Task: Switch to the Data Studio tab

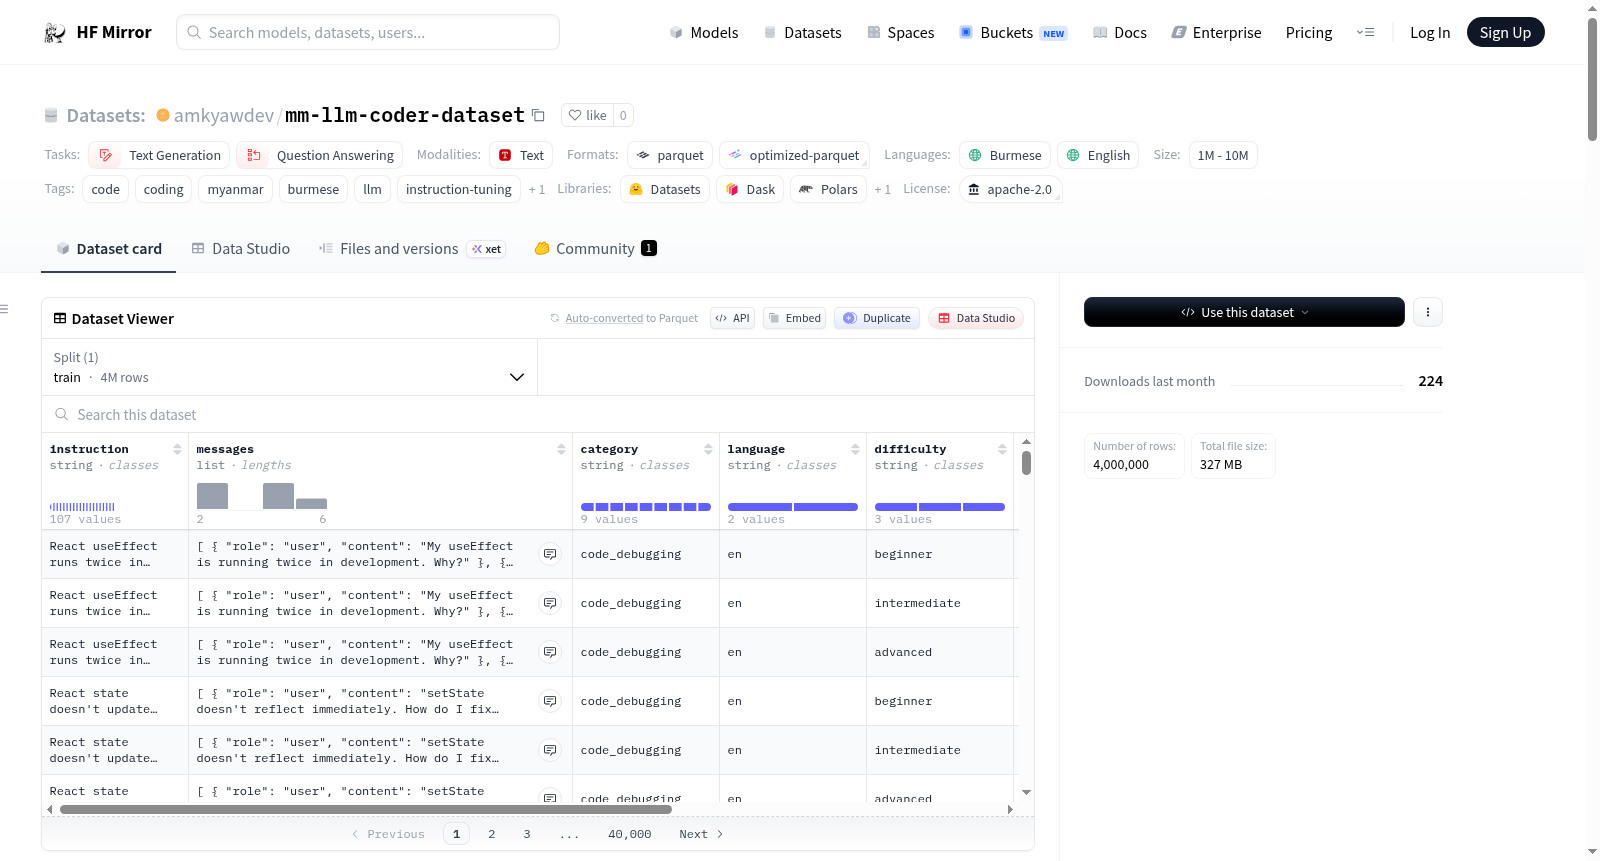Action: click(x=240, y=249)
